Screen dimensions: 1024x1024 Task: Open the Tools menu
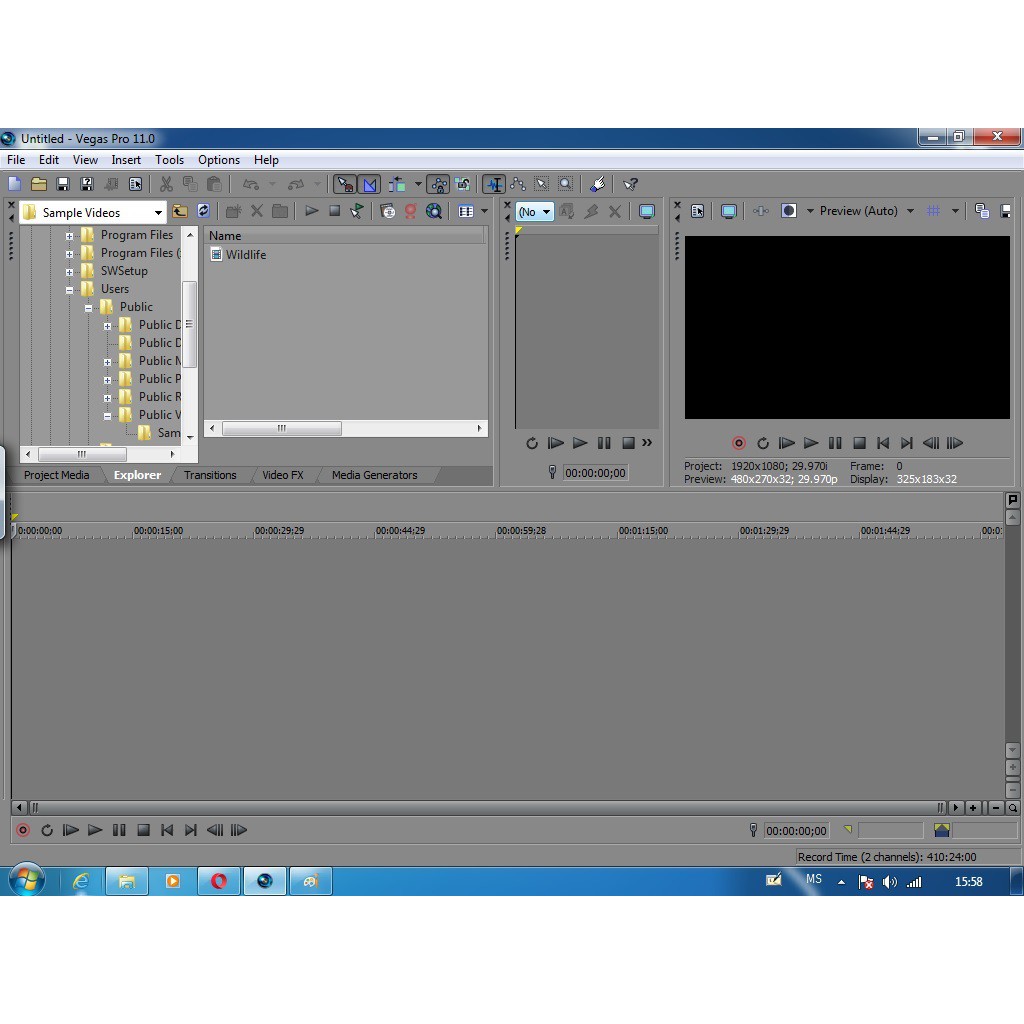point(169,160)
